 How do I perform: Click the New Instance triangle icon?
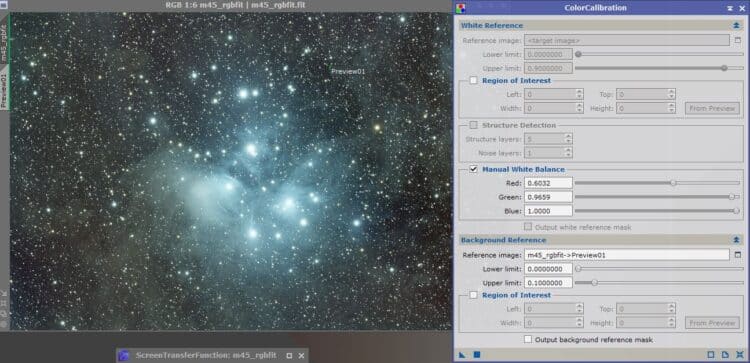(x=462, y=355)
